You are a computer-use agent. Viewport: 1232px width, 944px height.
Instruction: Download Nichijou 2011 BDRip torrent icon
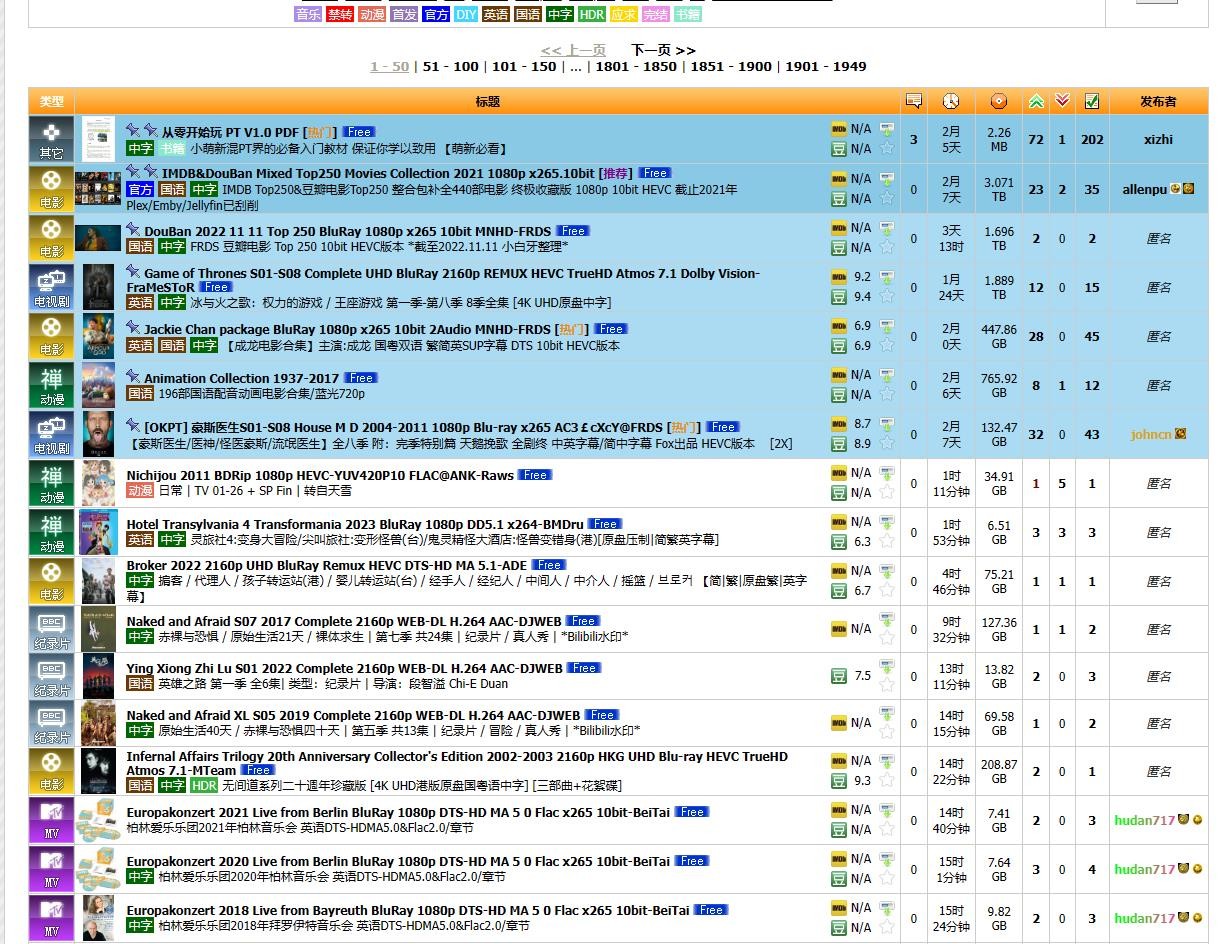(x=887, y=472)
